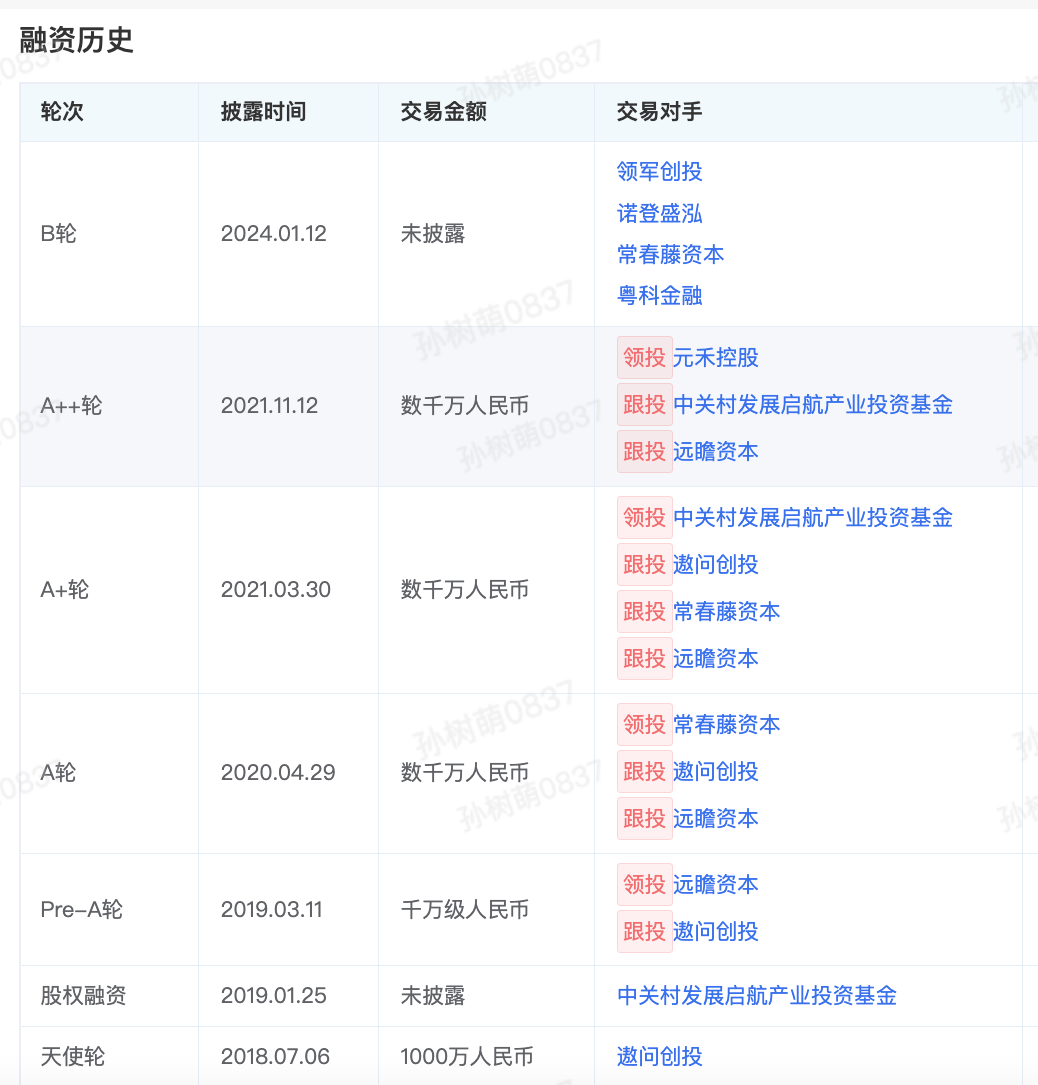Open lead investor 常春藤资本 in A轮 row

(x=727, y=724)
